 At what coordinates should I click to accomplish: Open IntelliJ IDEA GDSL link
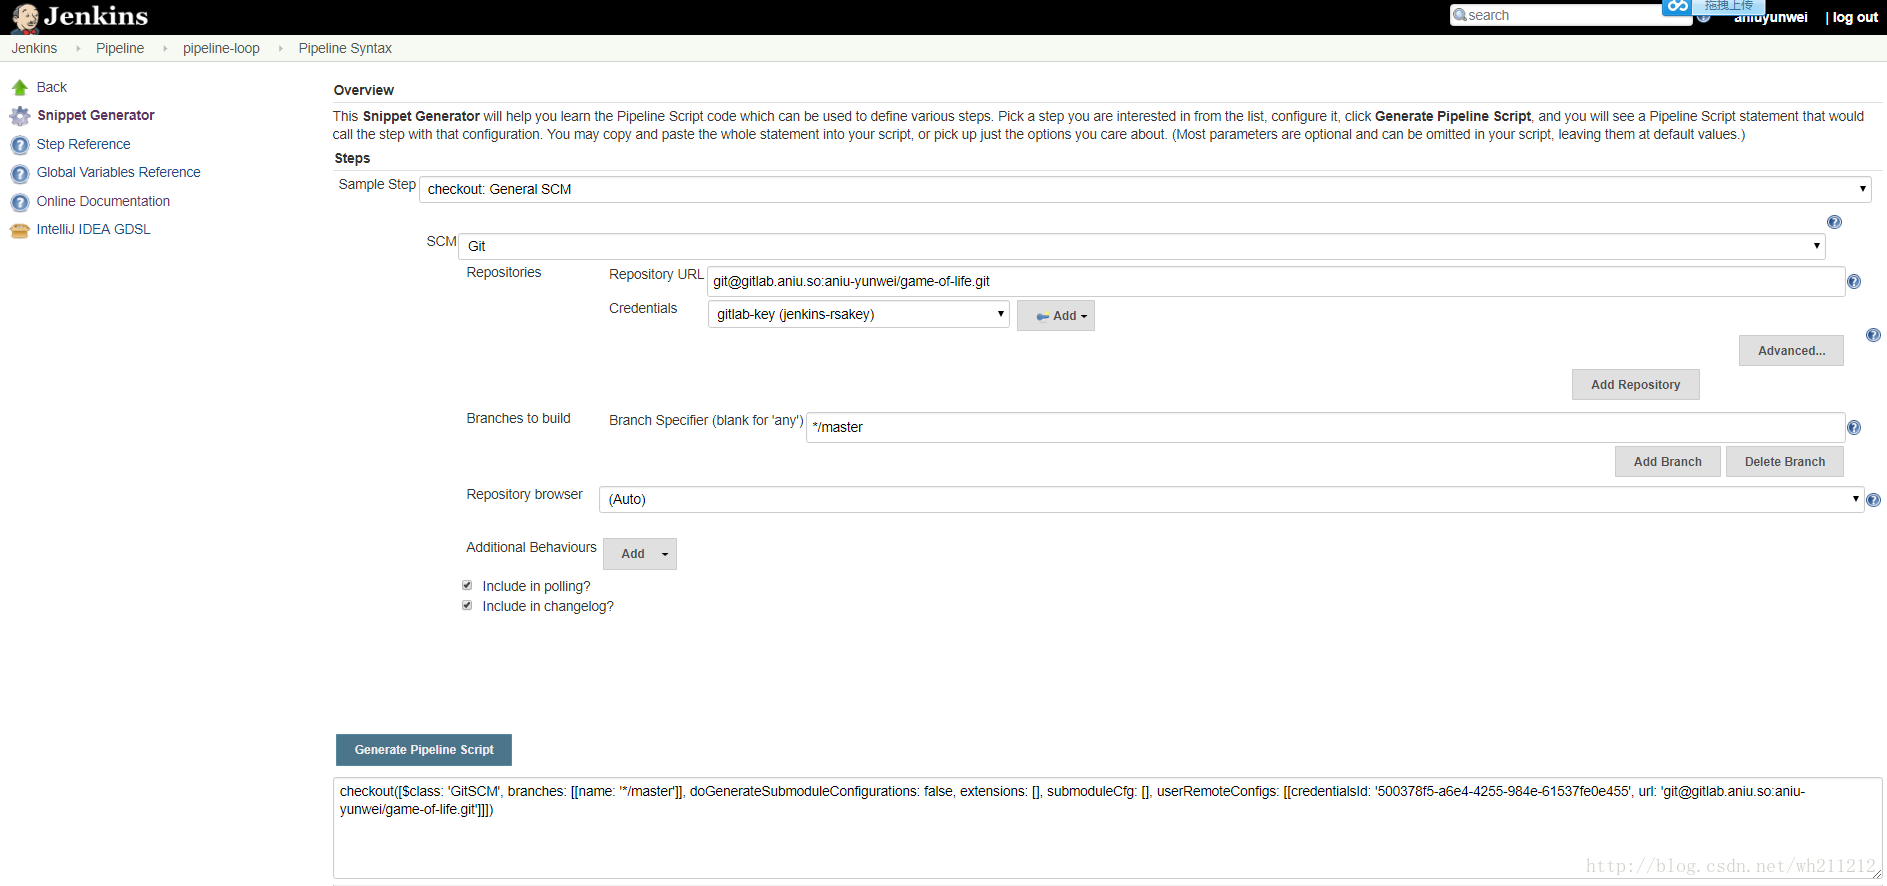pyautogui.click(x=93, y=230)
